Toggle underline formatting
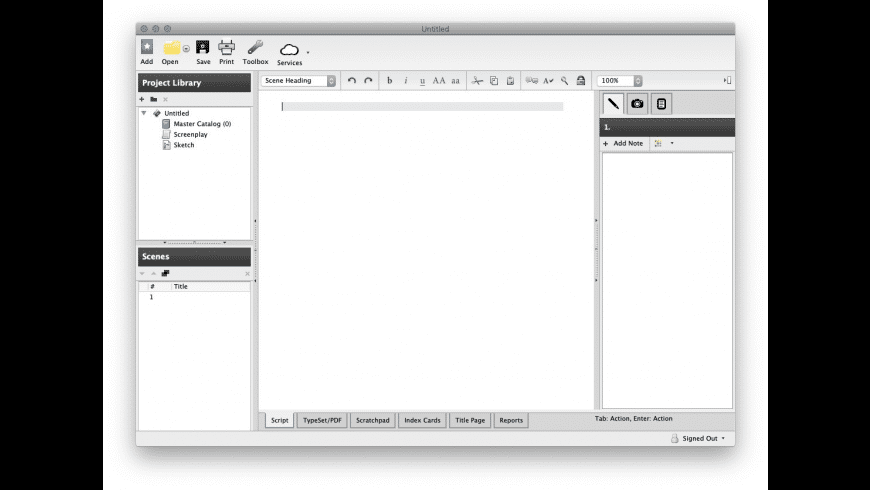Viewport: 870px width, 490px height. (422, 81)
